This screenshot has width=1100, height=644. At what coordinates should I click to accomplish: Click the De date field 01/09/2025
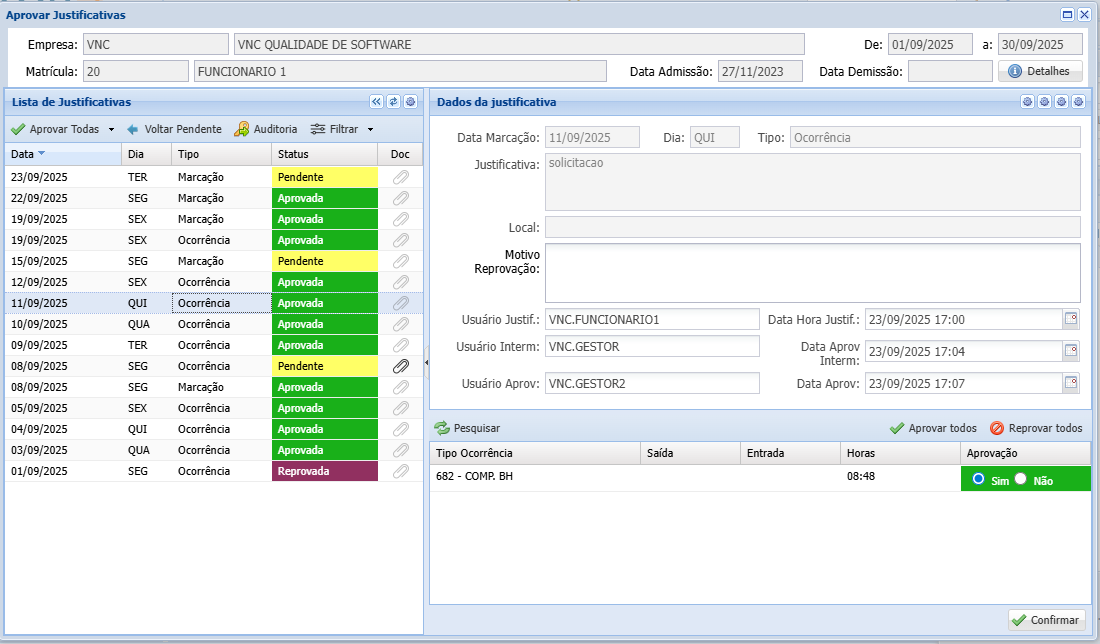pos(930,44)
